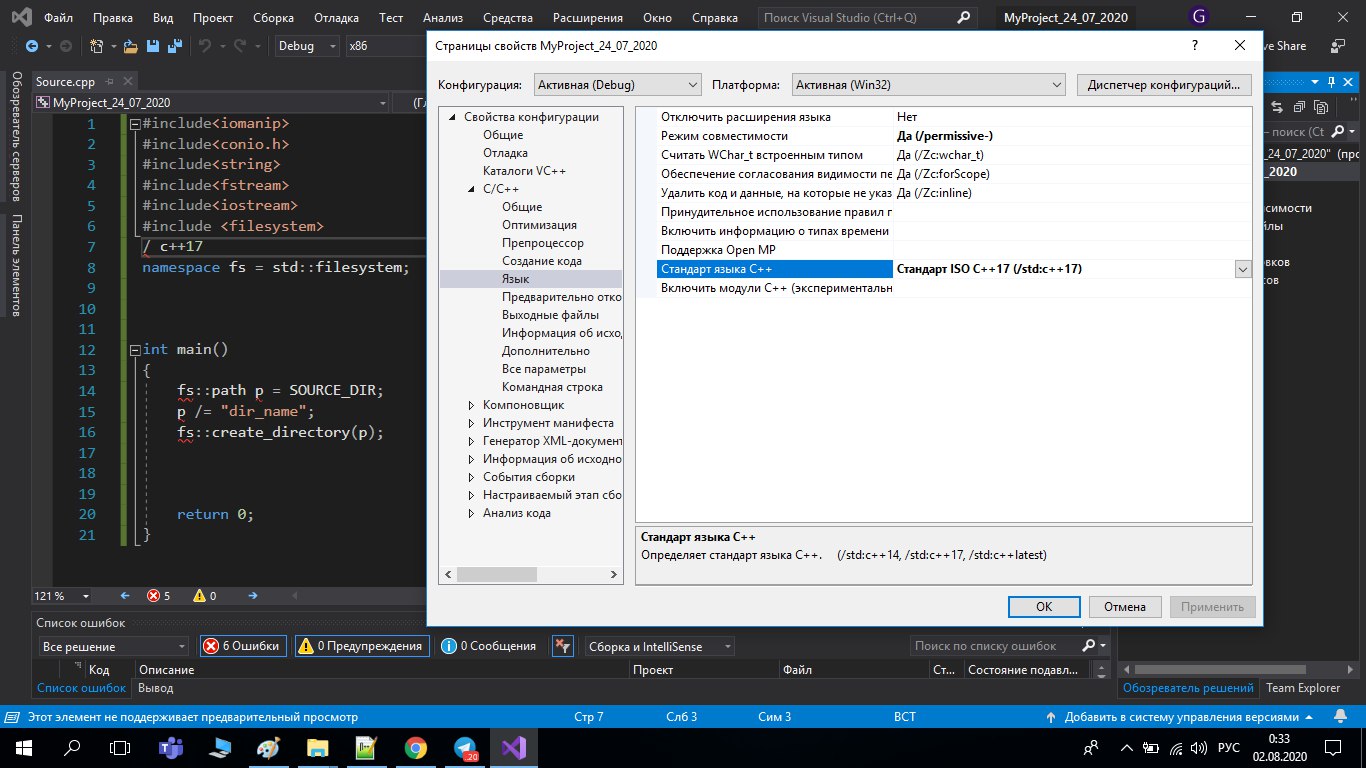Open Telegram from taskbar
The image size is (1366, 768).
point(465,747)
